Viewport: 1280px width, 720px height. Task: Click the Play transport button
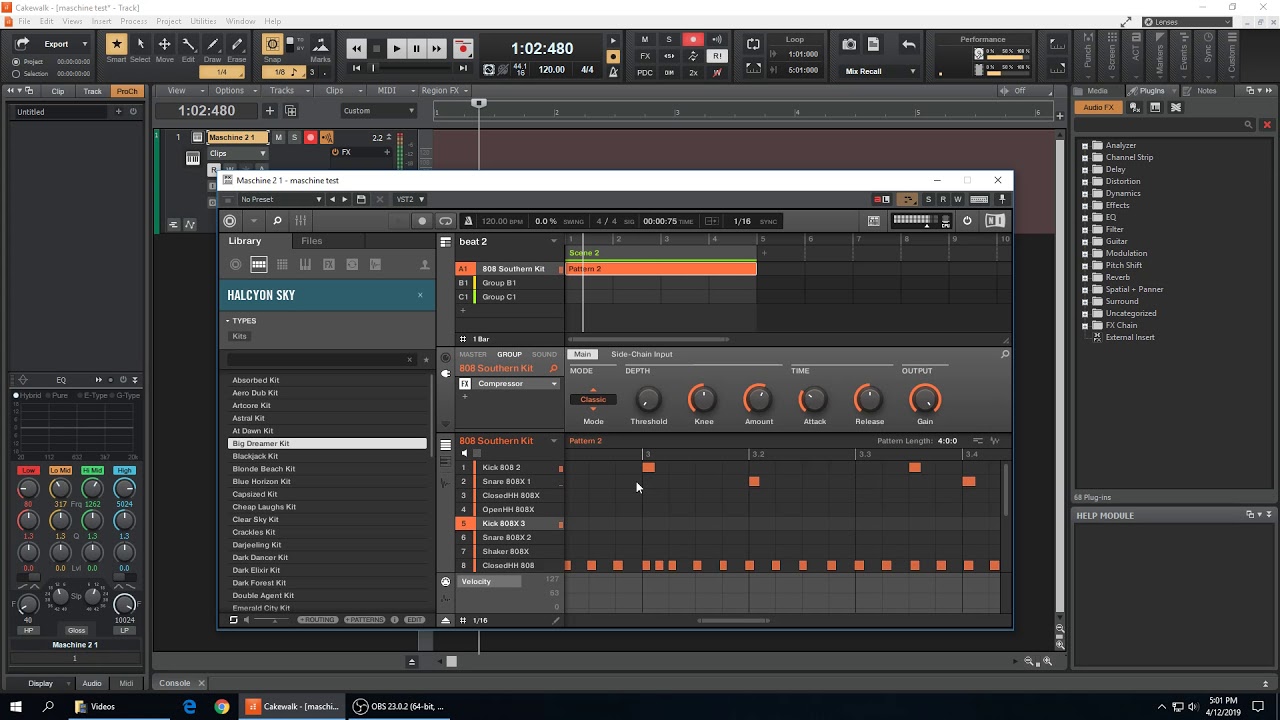point(396,48)
